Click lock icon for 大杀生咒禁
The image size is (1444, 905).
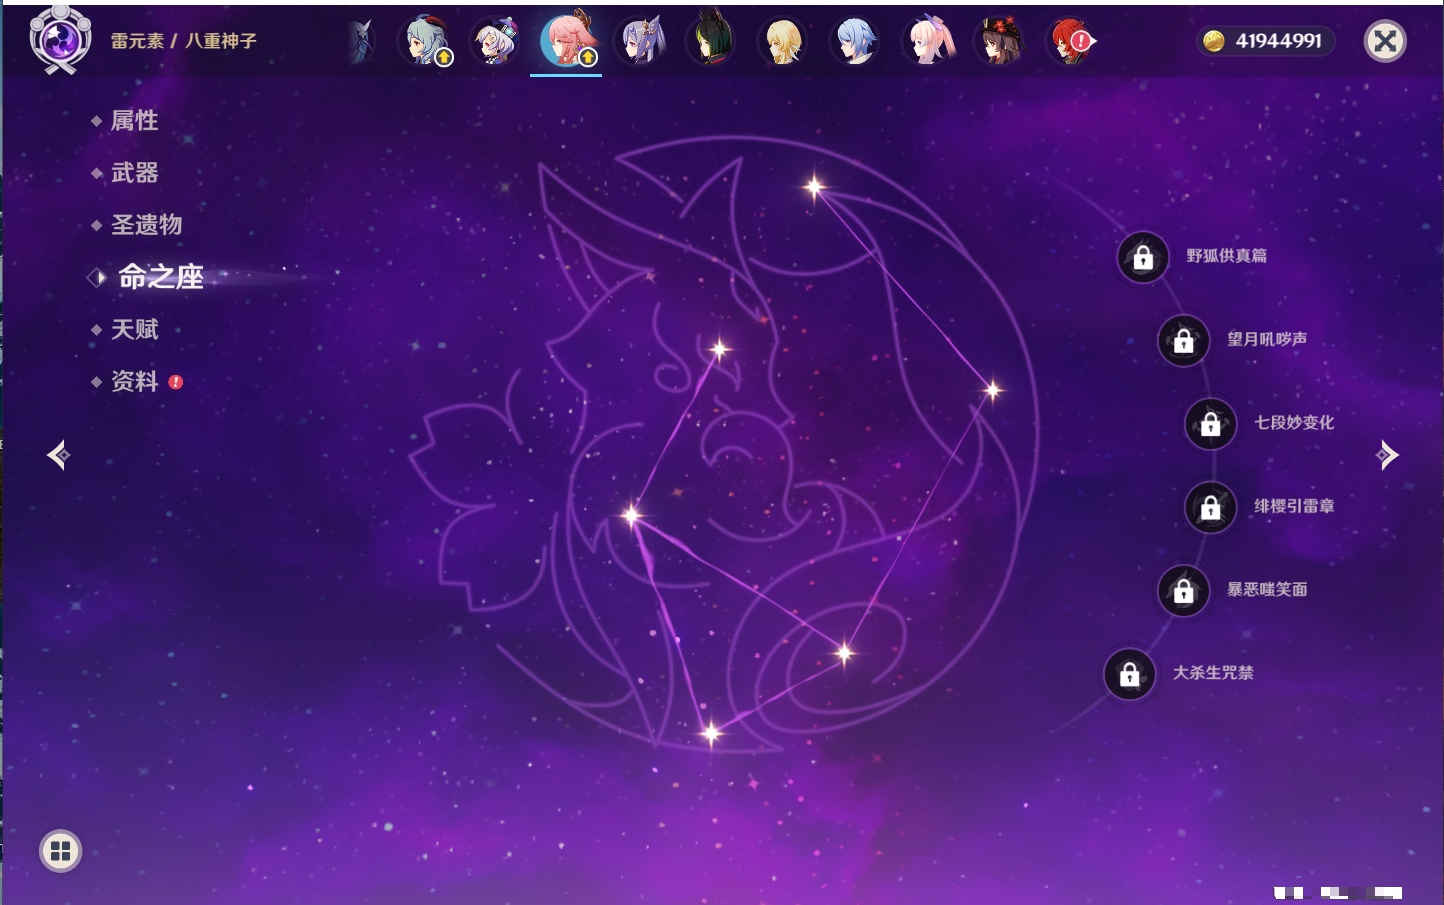tap(1130, 675)
